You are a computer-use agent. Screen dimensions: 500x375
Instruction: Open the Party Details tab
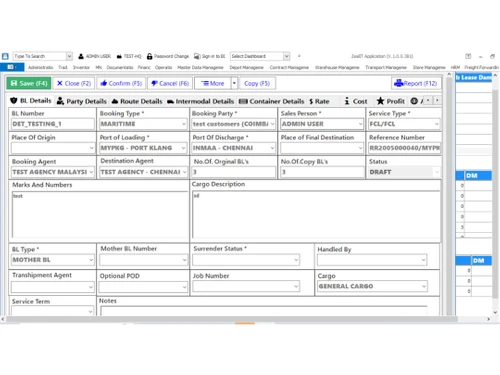82,101
